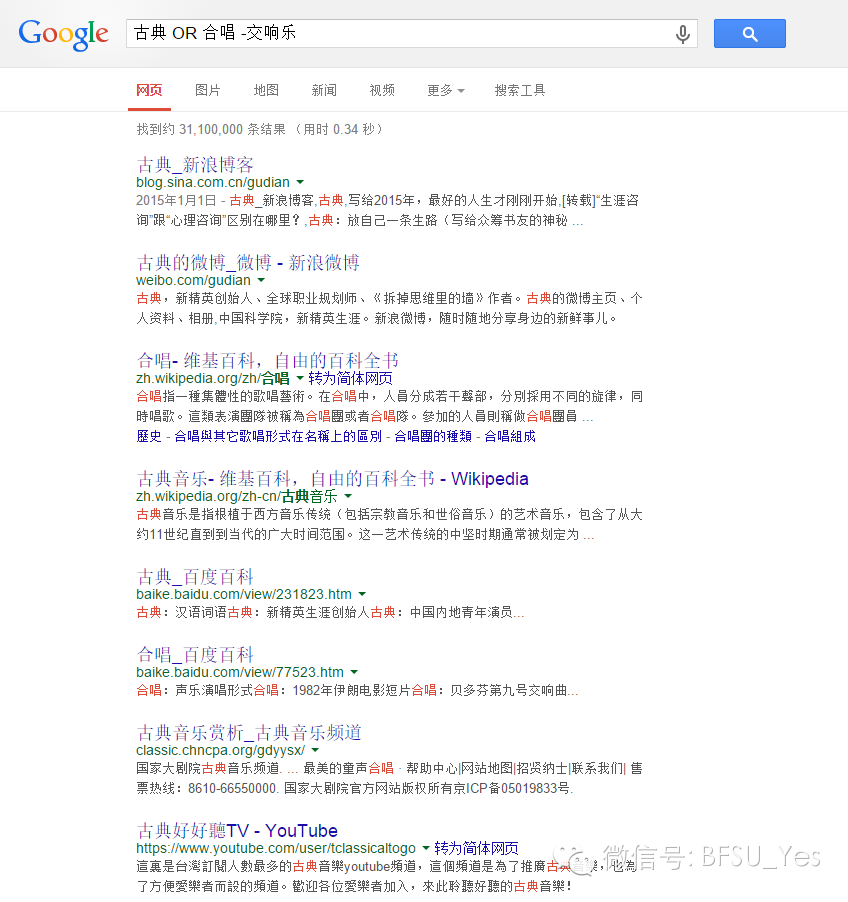
Task: Click the blog.sina.com.cn/gudian URL text
Action: coord(213,182)
